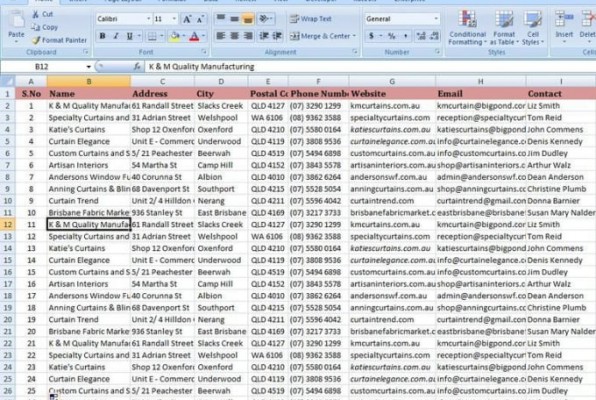The width and height of the screenshot is (596, 400).
Task: Increase decimal places
Action: pyautogui.click(x=421, y=36)
